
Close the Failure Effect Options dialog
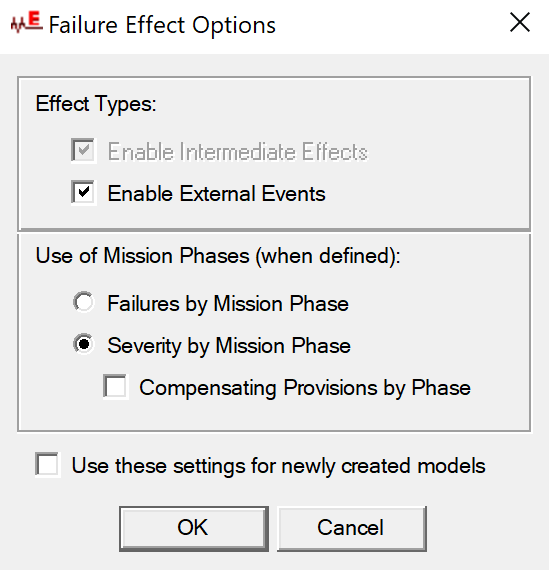coord(520,23)
